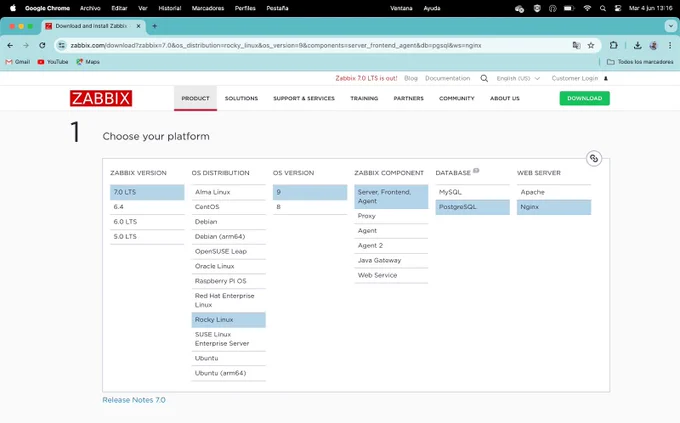
Task: Open the Blog link
Action: (411, 79)
